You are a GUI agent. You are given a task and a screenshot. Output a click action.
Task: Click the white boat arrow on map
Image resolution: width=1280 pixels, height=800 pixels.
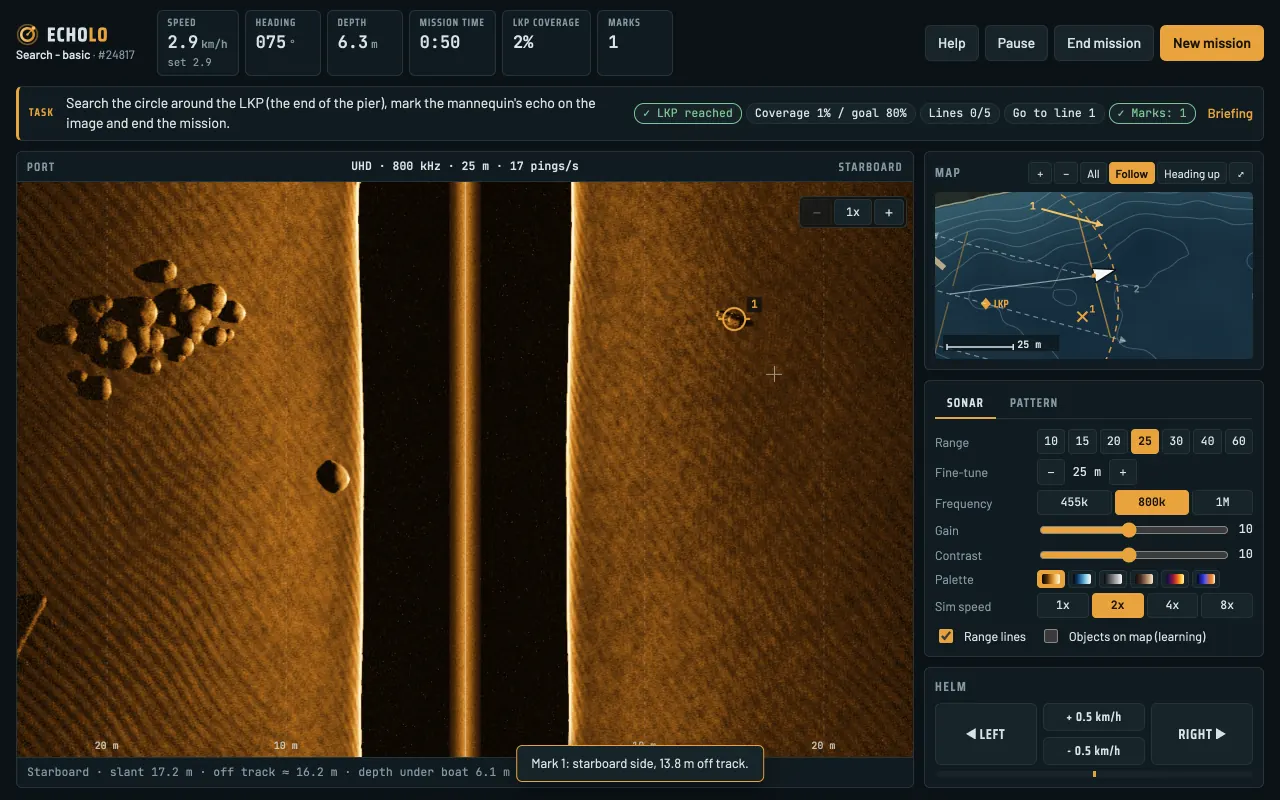pyautogui.click(x=1103, y=274)
